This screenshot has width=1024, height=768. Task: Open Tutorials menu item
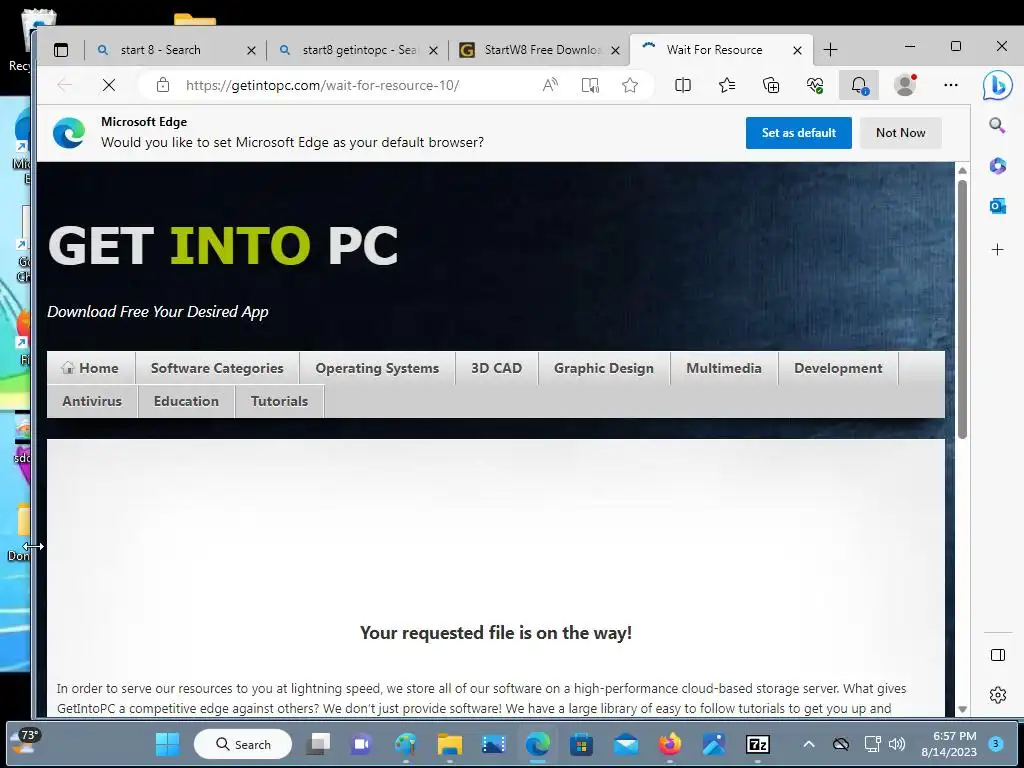pyautogui.click(x=280, y=401)
